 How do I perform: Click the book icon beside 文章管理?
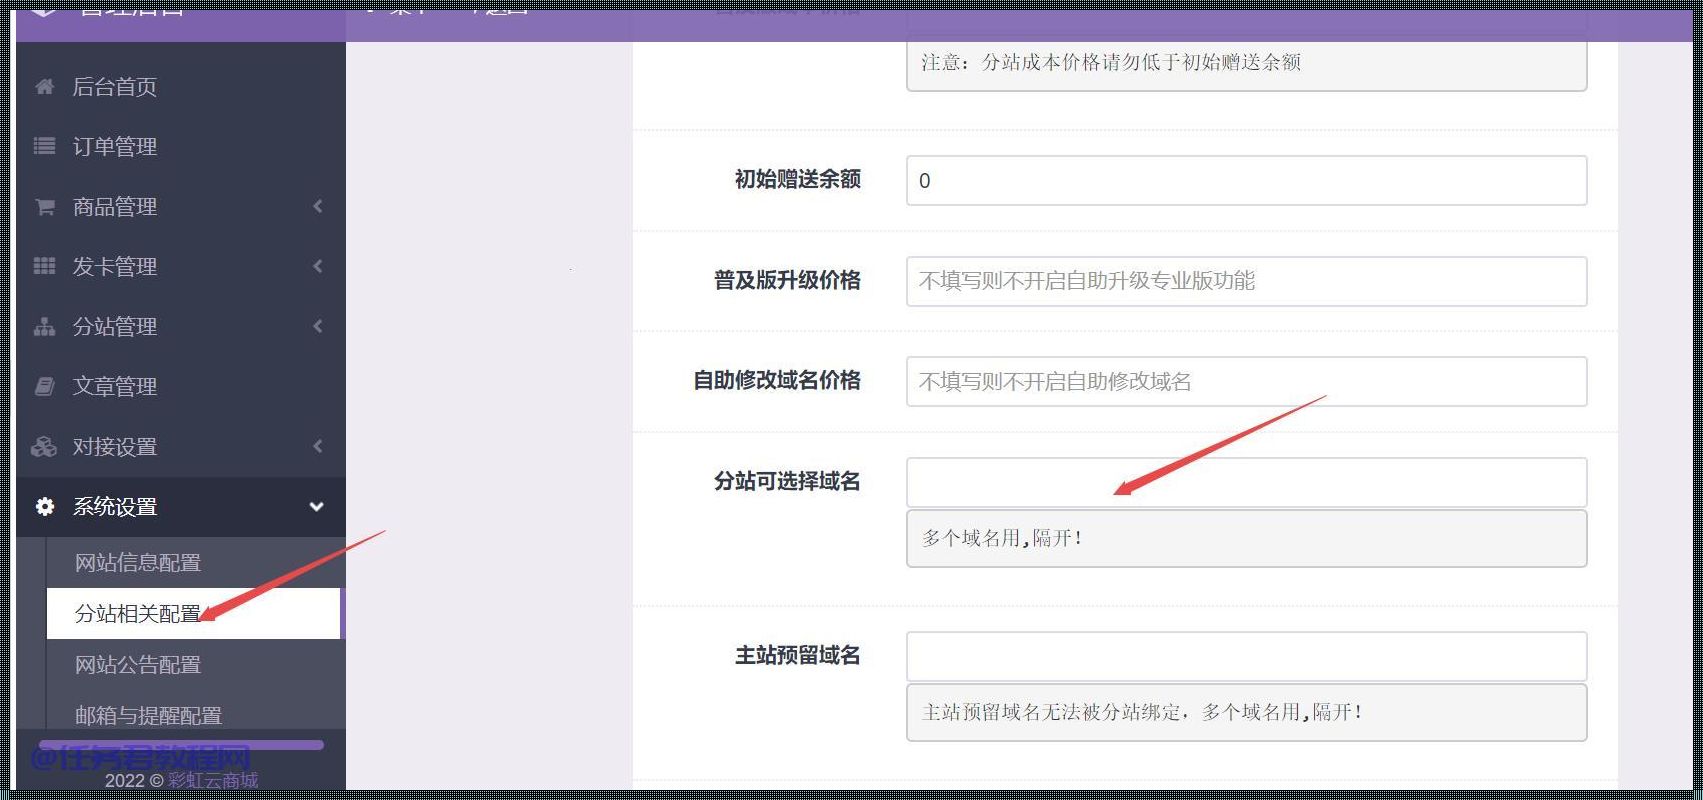point(44,386)
